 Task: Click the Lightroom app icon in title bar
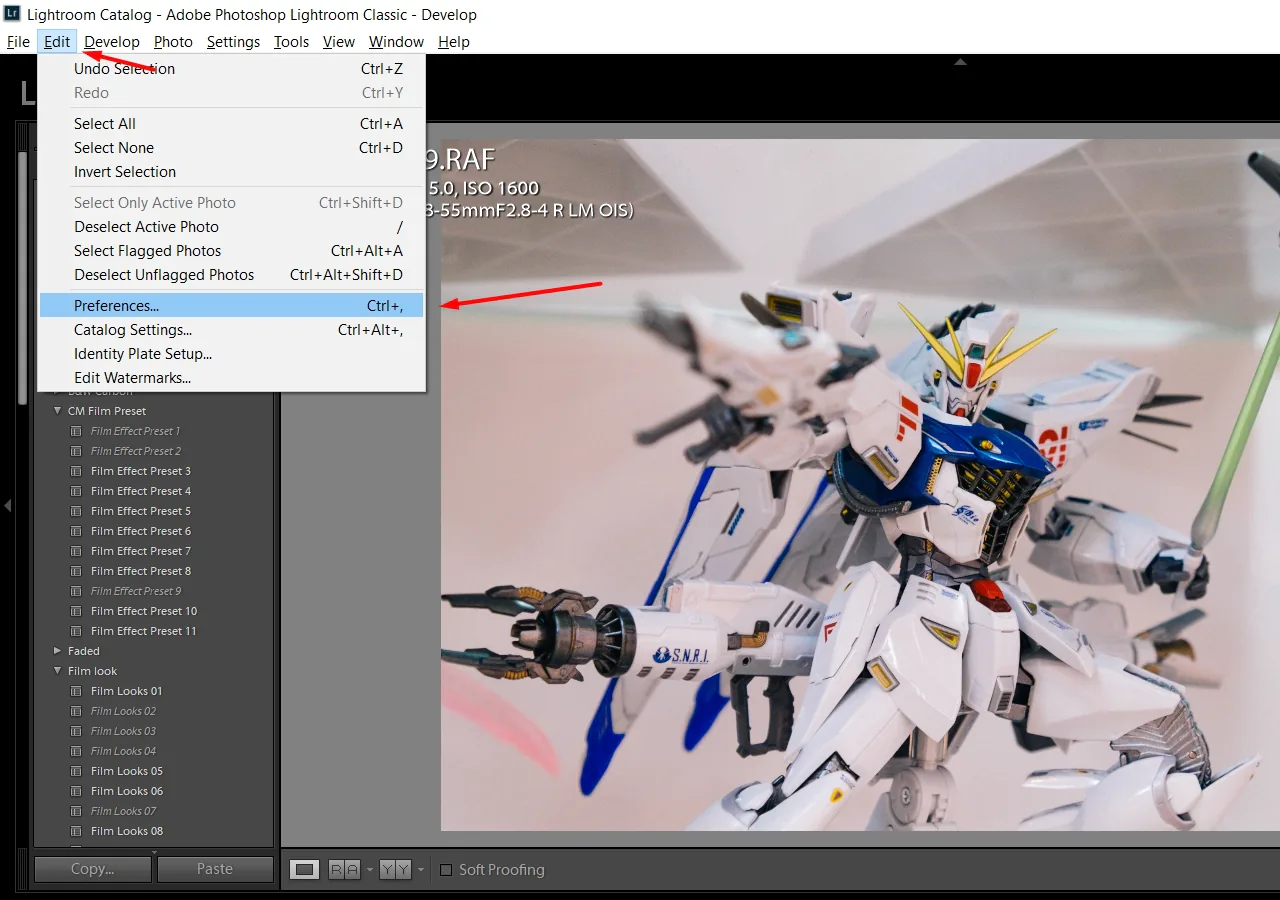pyautogui.click(x=13, y=14)
